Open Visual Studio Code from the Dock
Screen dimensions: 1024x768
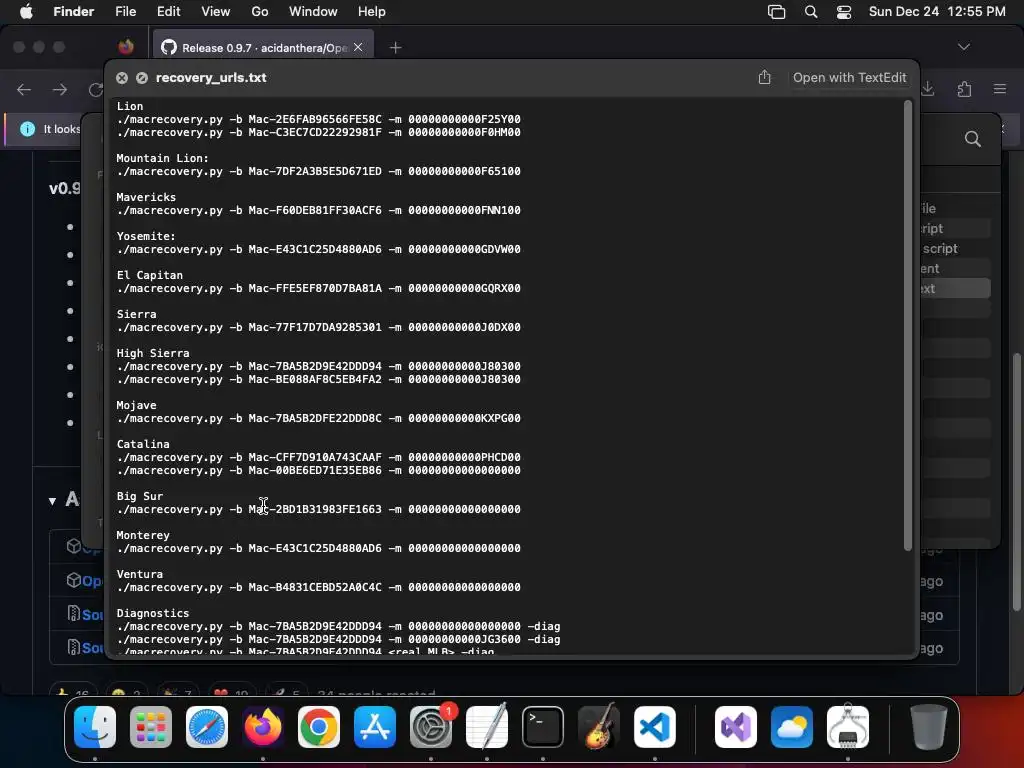point(654,727)
